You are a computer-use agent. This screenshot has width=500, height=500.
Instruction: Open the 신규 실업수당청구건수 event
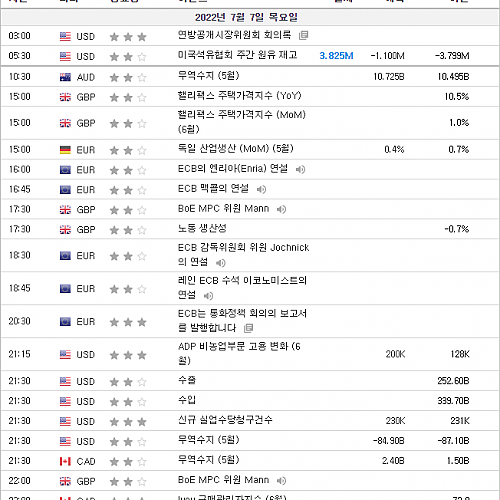pyautogui.click(x=225, y=420)
